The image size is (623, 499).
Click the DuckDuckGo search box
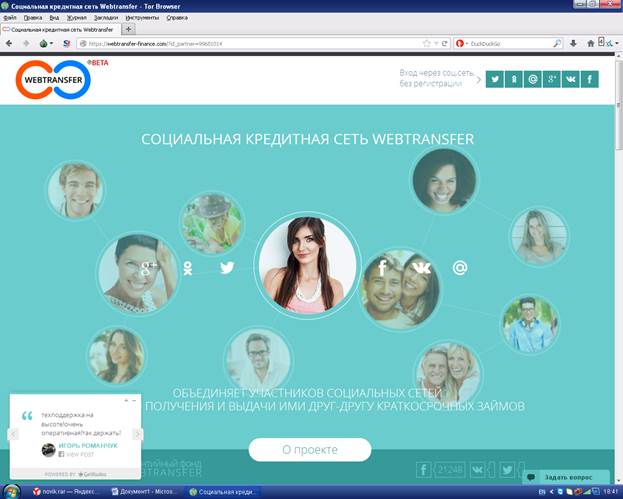point(510,44)
